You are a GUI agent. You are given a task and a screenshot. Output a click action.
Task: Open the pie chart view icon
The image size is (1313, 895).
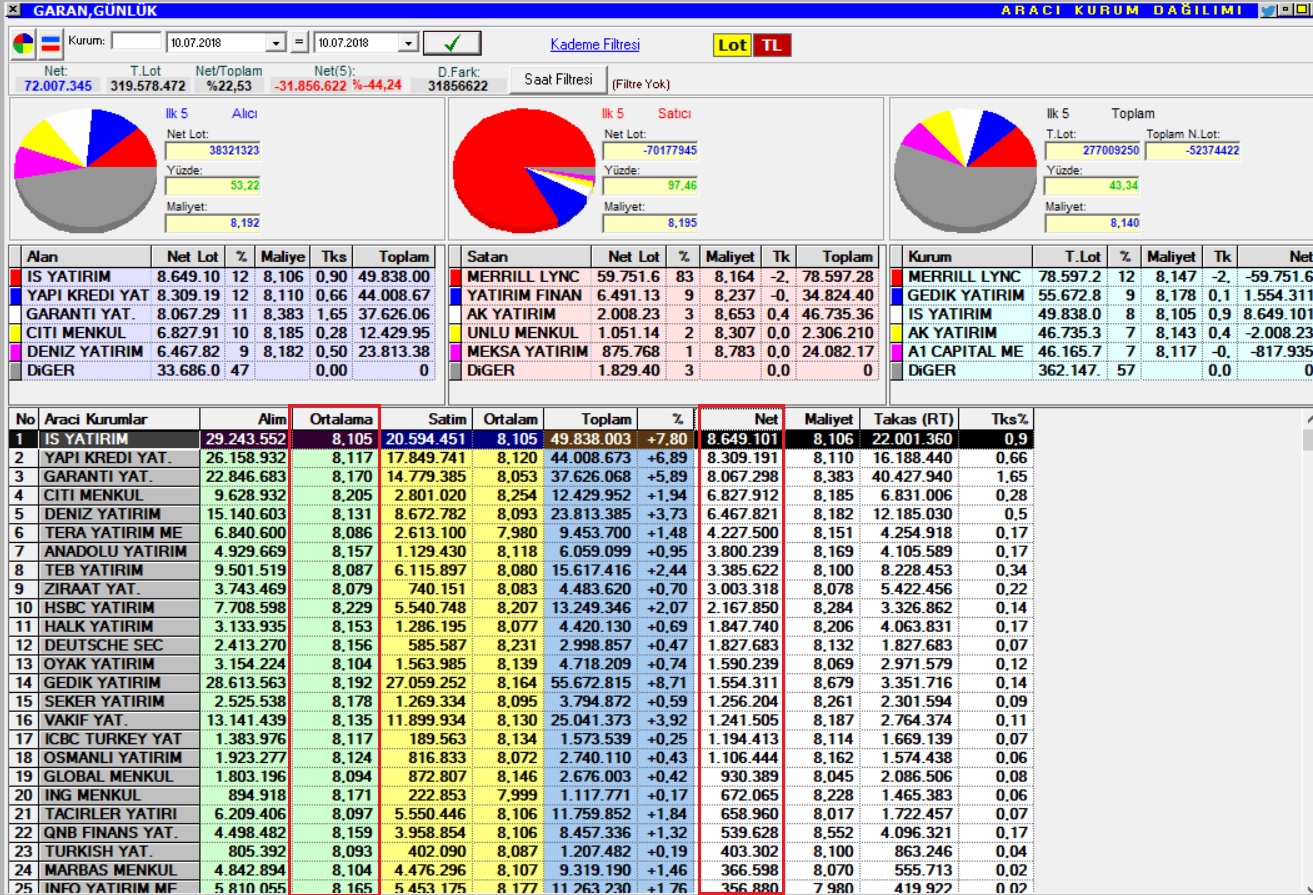[23, 44]
